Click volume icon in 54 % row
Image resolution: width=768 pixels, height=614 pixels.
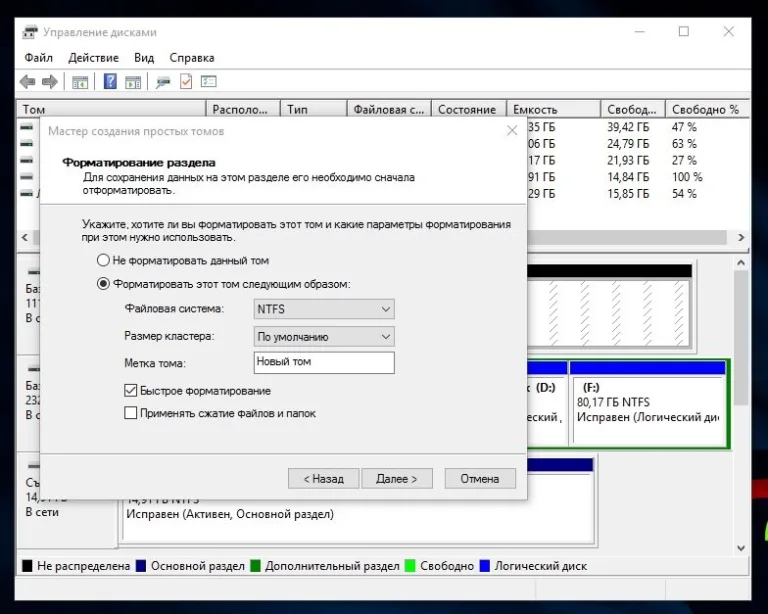[26, 193]
